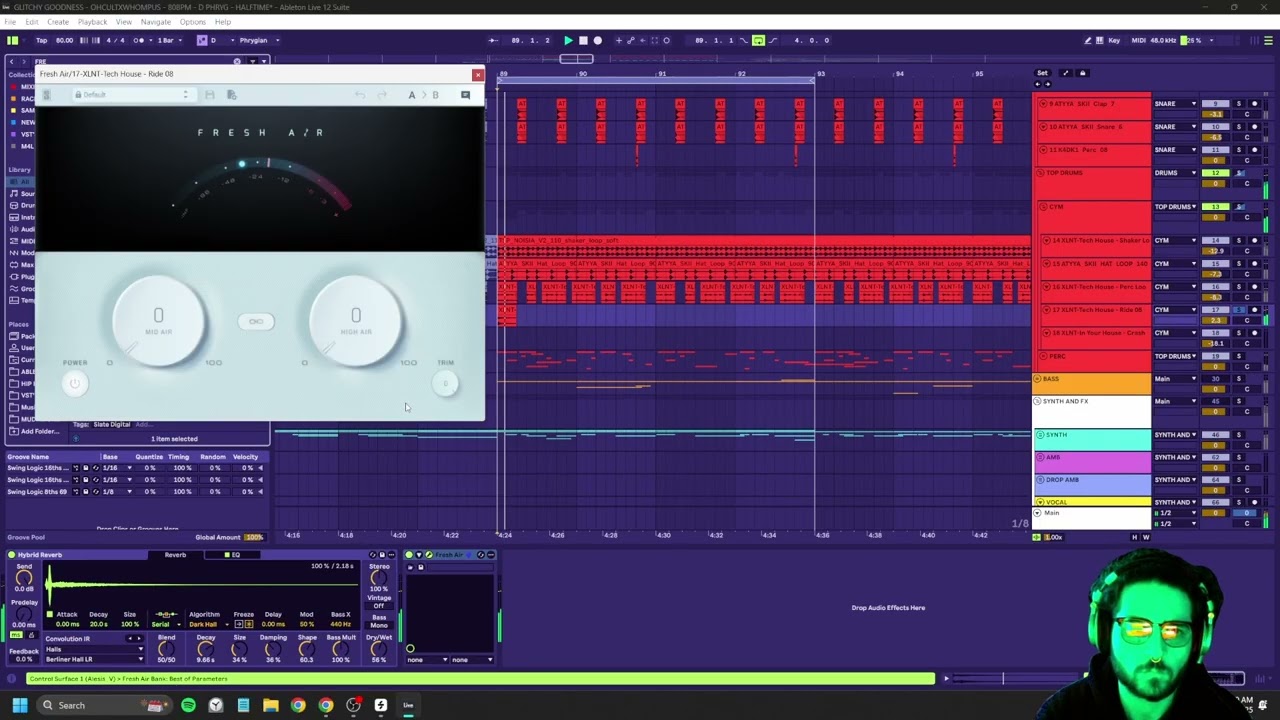Screen dimensions: 1280x720
Task: Unfold the 9 ATYYA SKII Clap 7 track
Action: click(x=1043, y=104)
